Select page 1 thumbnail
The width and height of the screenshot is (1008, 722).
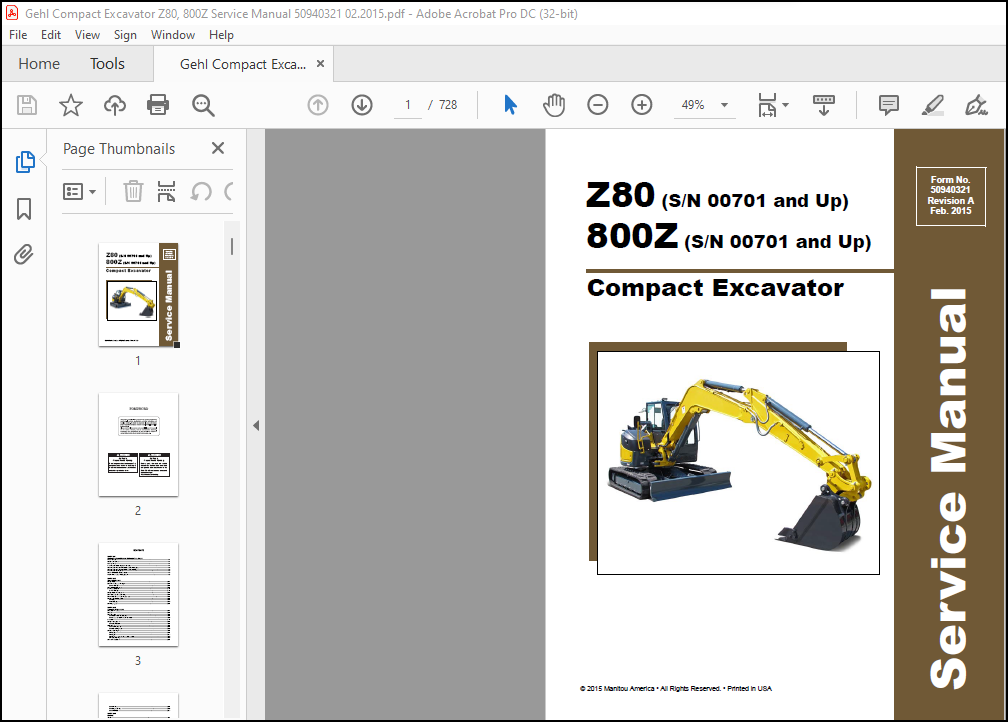138,294
